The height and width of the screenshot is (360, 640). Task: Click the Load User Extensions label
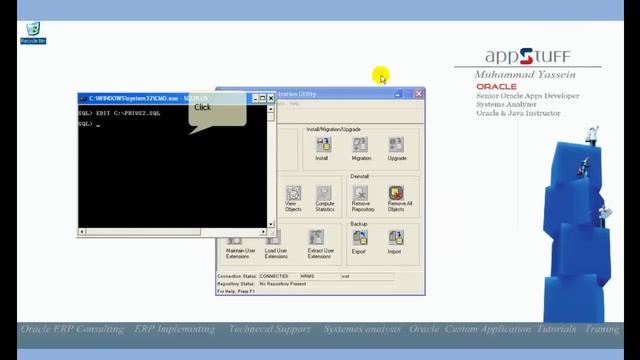click(x=276, y=253)
